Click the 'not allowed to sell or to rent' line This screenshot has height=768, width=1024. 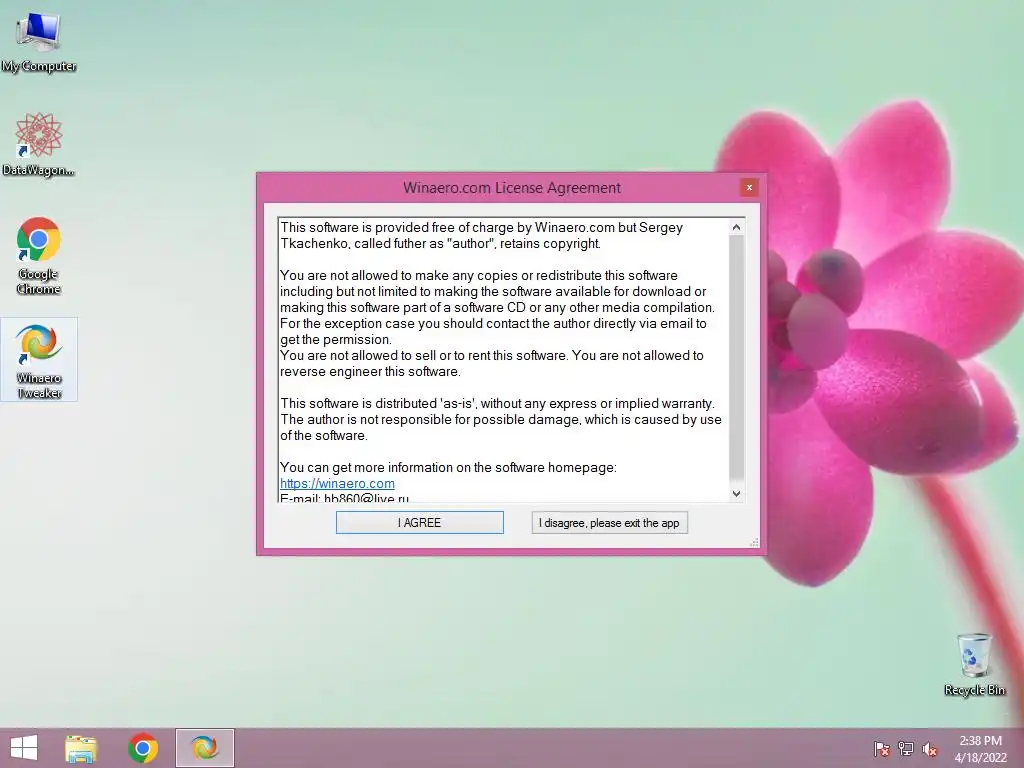(492, 355)
